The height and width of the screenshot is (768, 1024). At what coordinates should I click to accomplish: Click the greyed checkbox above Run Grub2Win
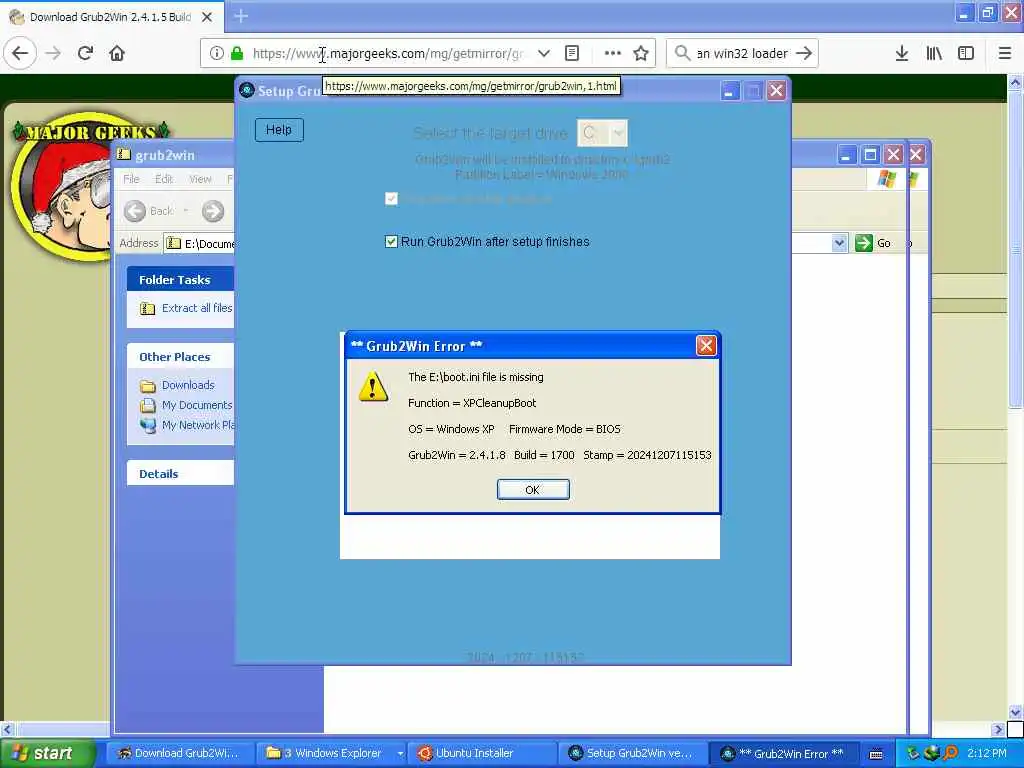point(391,199)
